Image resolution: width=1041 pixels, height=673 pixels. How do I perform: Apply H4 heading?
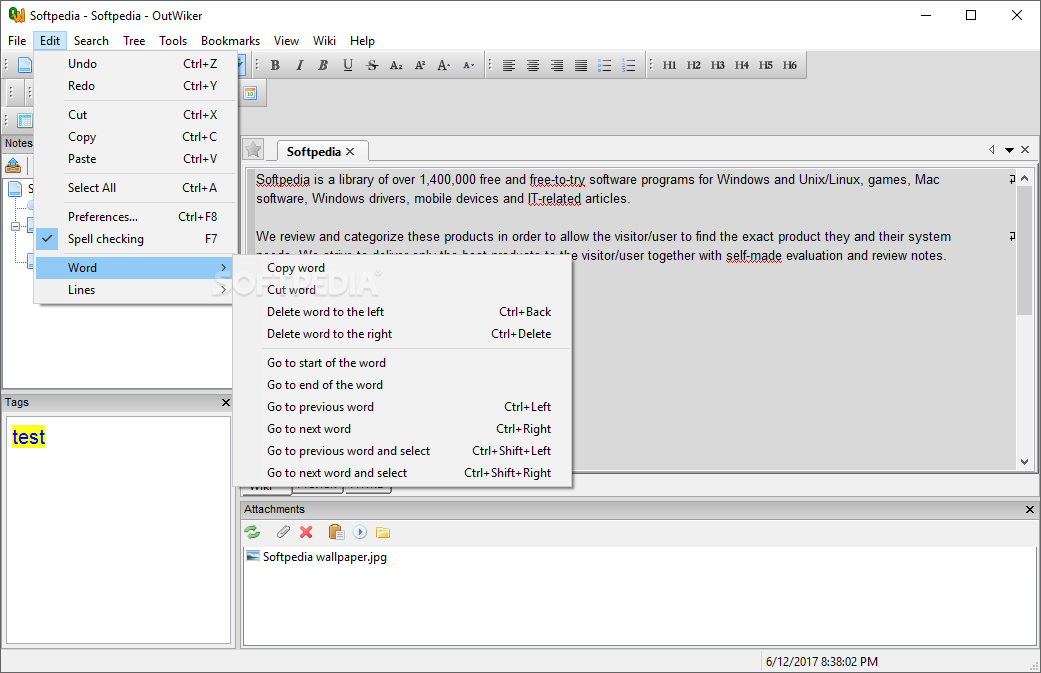741,65
